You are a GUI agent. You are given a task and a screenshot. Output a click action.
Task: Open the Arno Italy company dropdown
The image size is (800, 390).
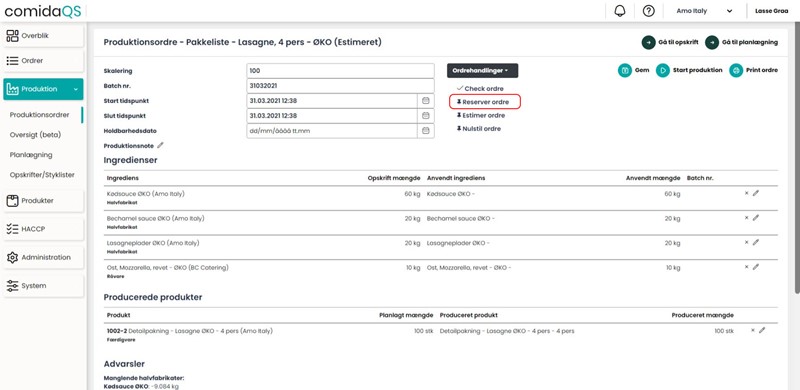(704, 11)
